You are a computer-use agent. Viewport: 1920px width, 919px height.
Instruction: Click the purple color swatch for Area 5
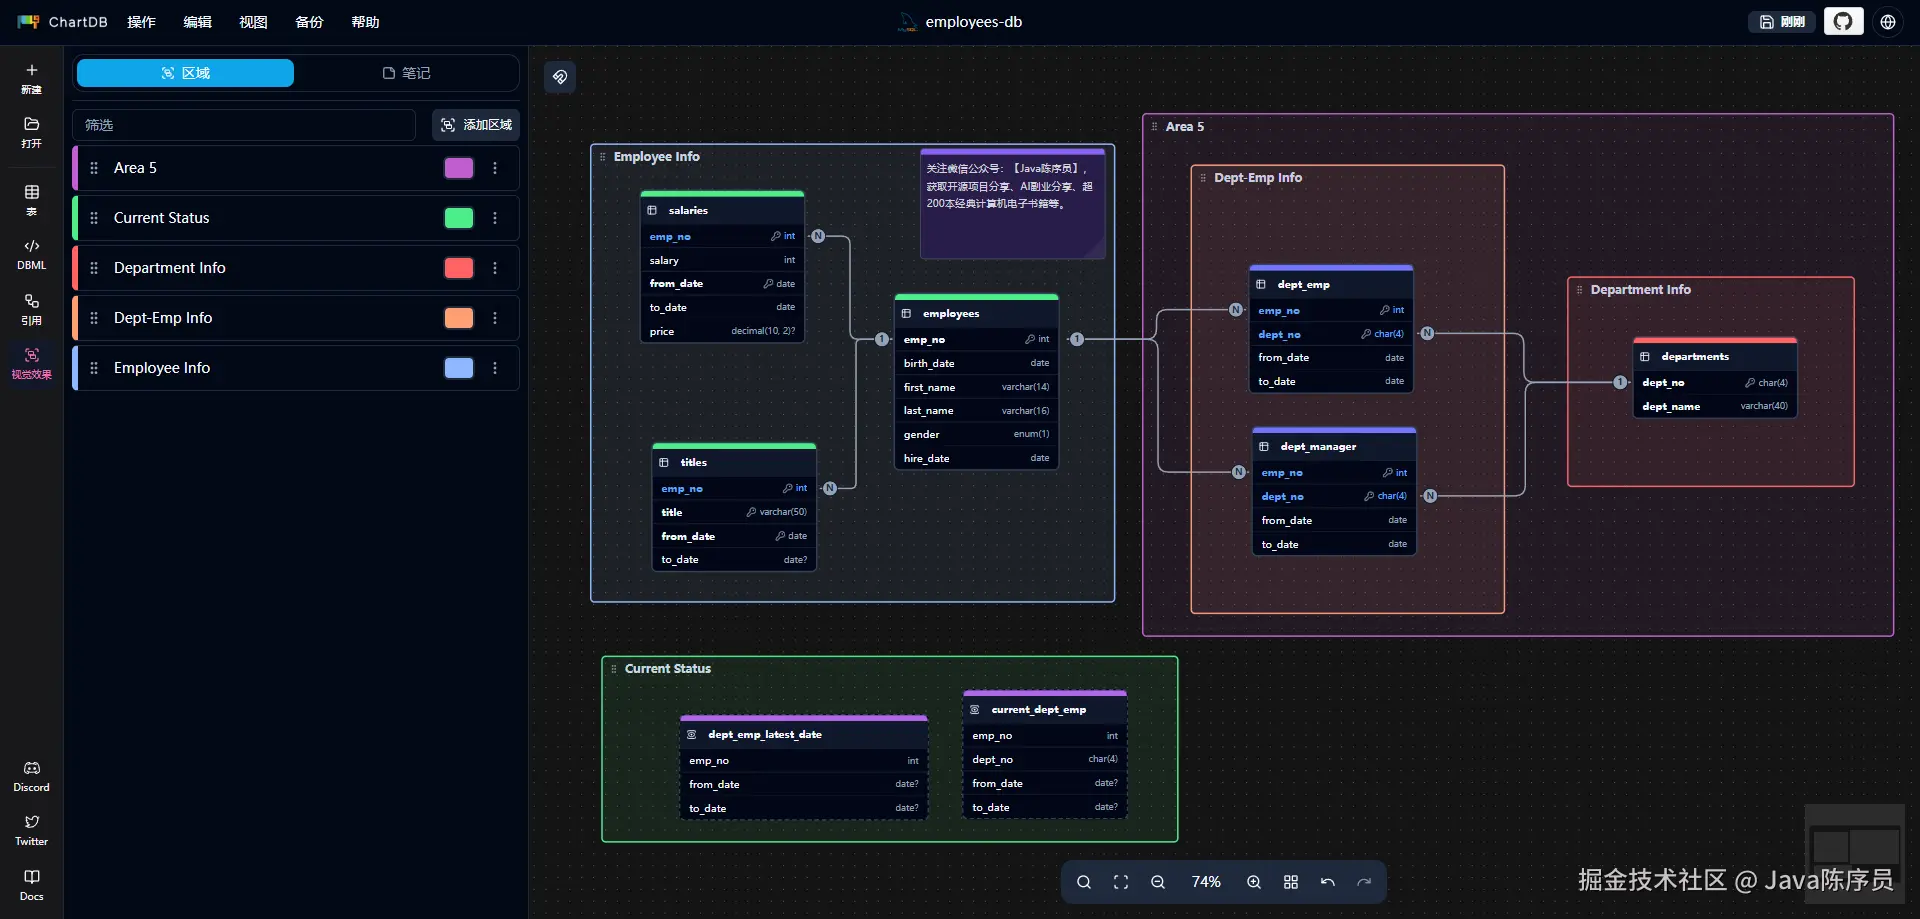pos(459,168)
